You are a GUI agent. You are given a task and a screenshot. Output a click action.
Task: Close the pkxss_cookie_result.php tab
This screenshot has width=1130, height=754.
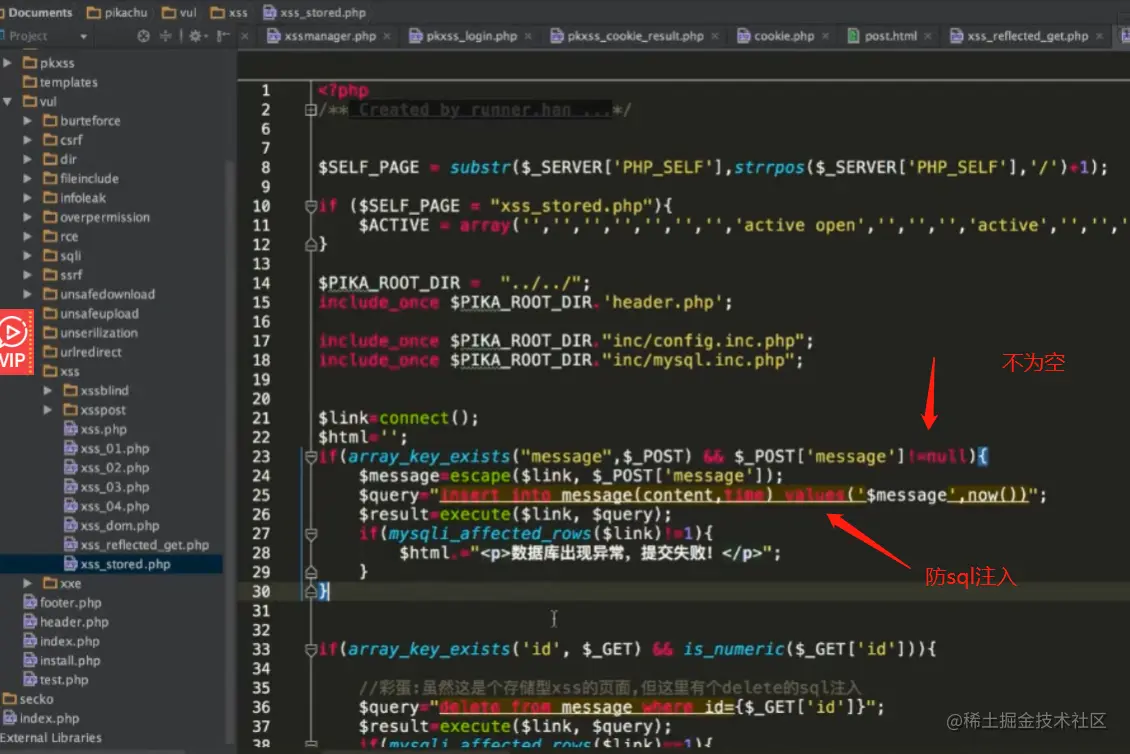tap(715, 36)
